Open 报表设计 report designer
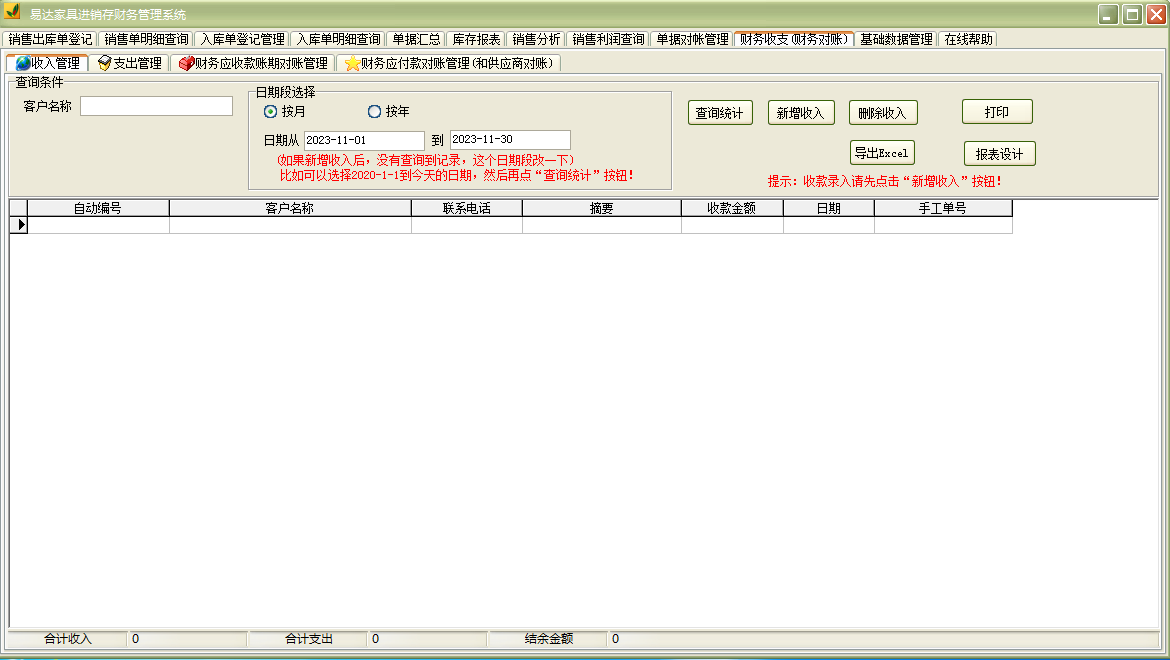 (999, 154)
